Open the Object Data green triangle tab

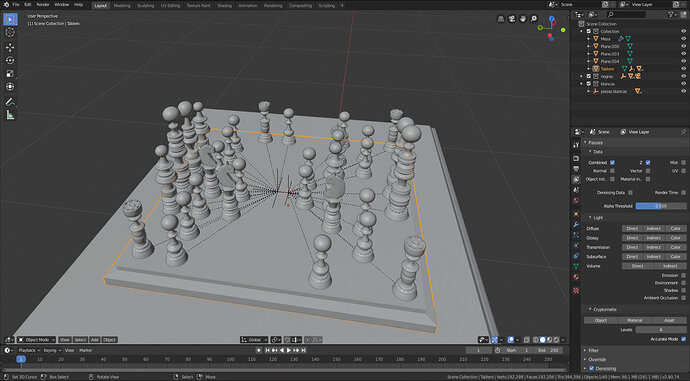coord(576,266)
